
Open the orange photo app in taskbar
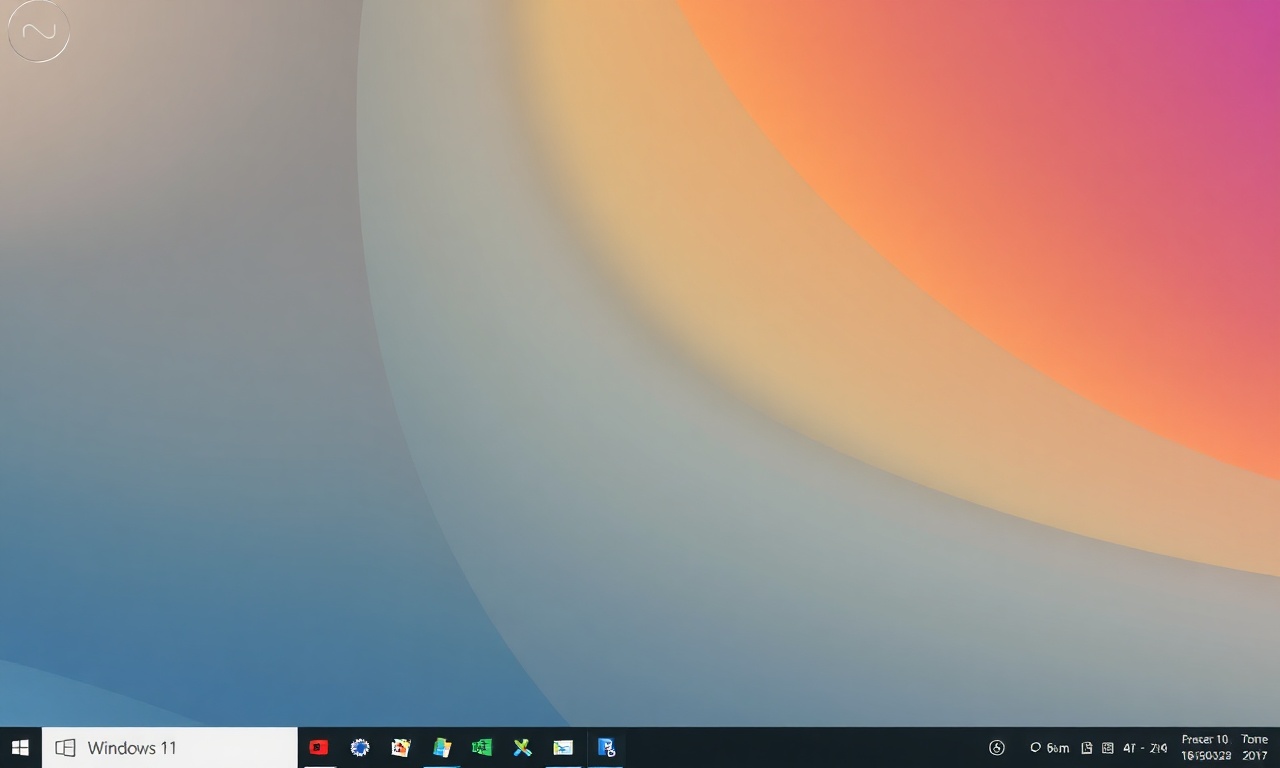click(x=401, y=747)
